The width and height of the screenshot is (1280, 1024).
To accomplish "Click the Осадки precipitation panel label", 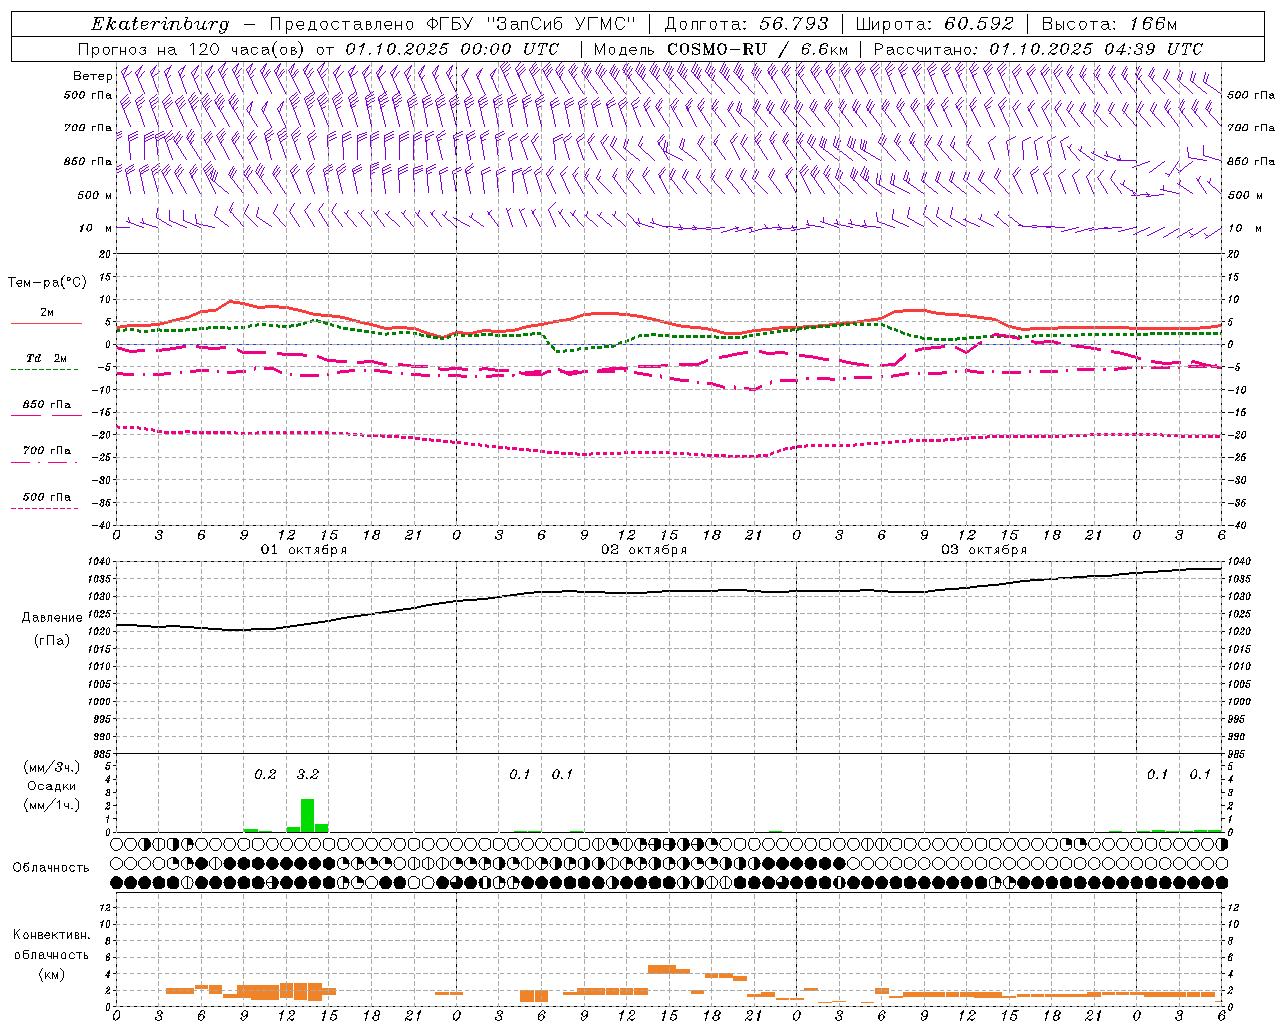I will (x=52, y=786).
